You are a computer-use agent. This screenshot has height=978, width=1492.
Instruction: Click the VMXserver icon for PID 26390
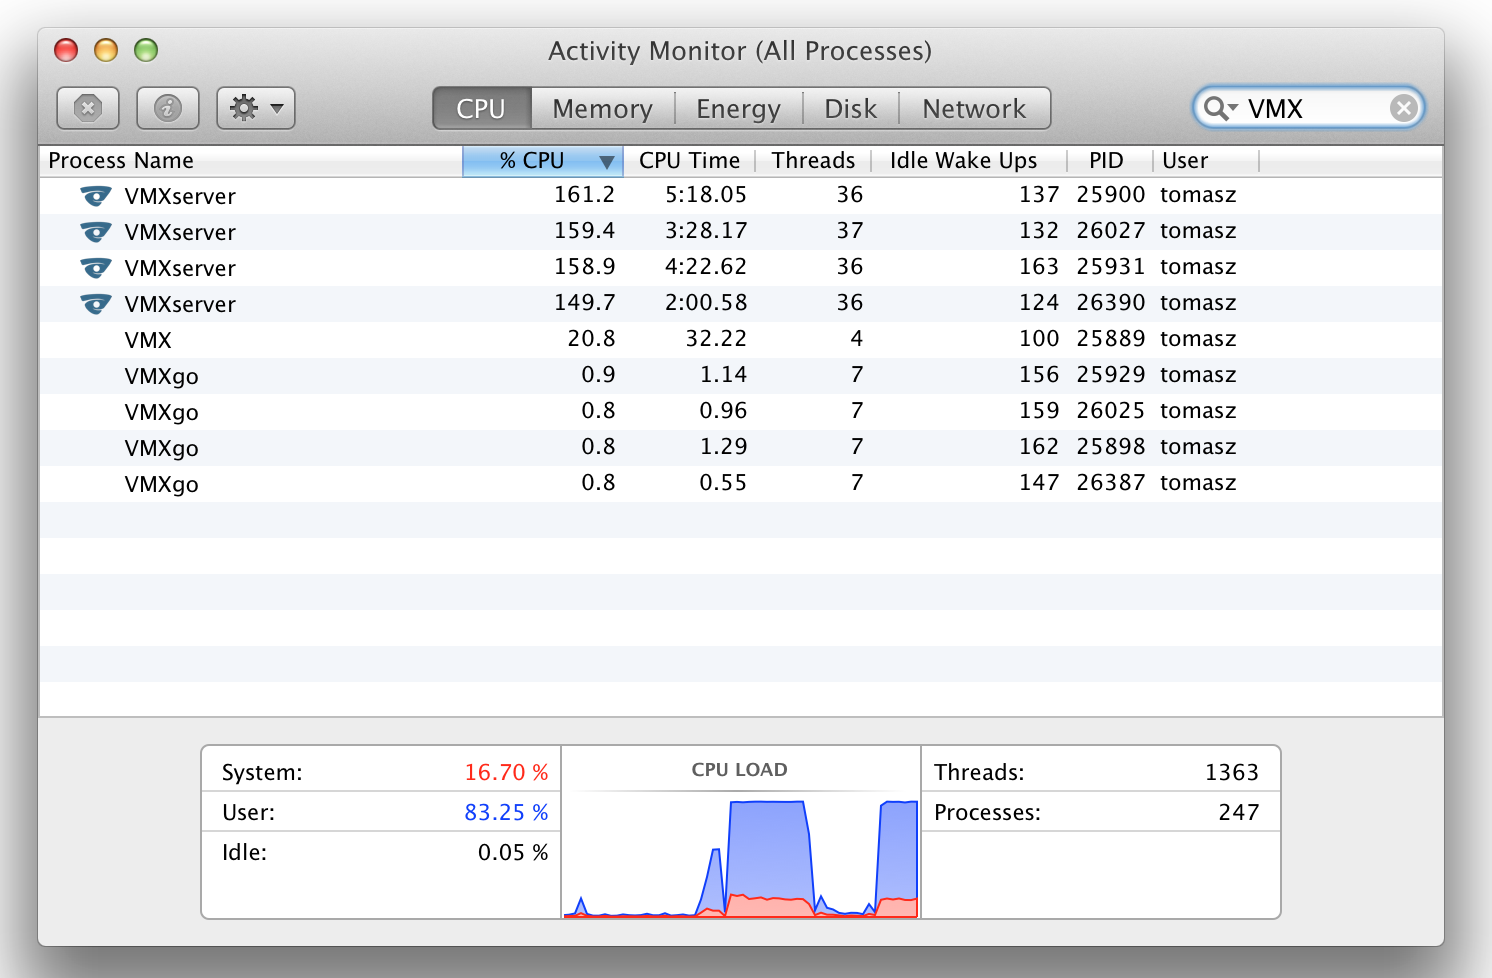pyautogui.click(x=96, y=304)
